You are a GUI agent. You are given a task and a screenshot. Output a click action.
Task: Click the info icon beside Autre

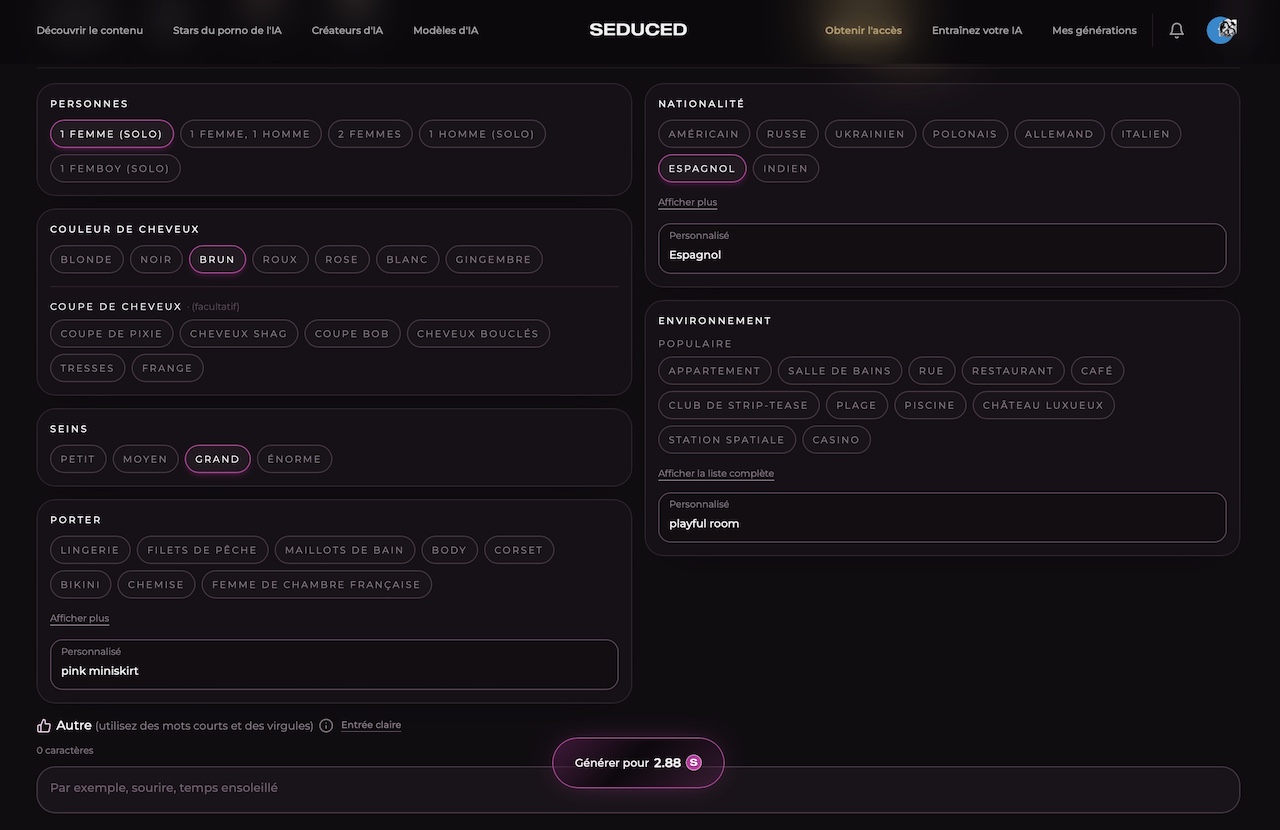(326, 726)
